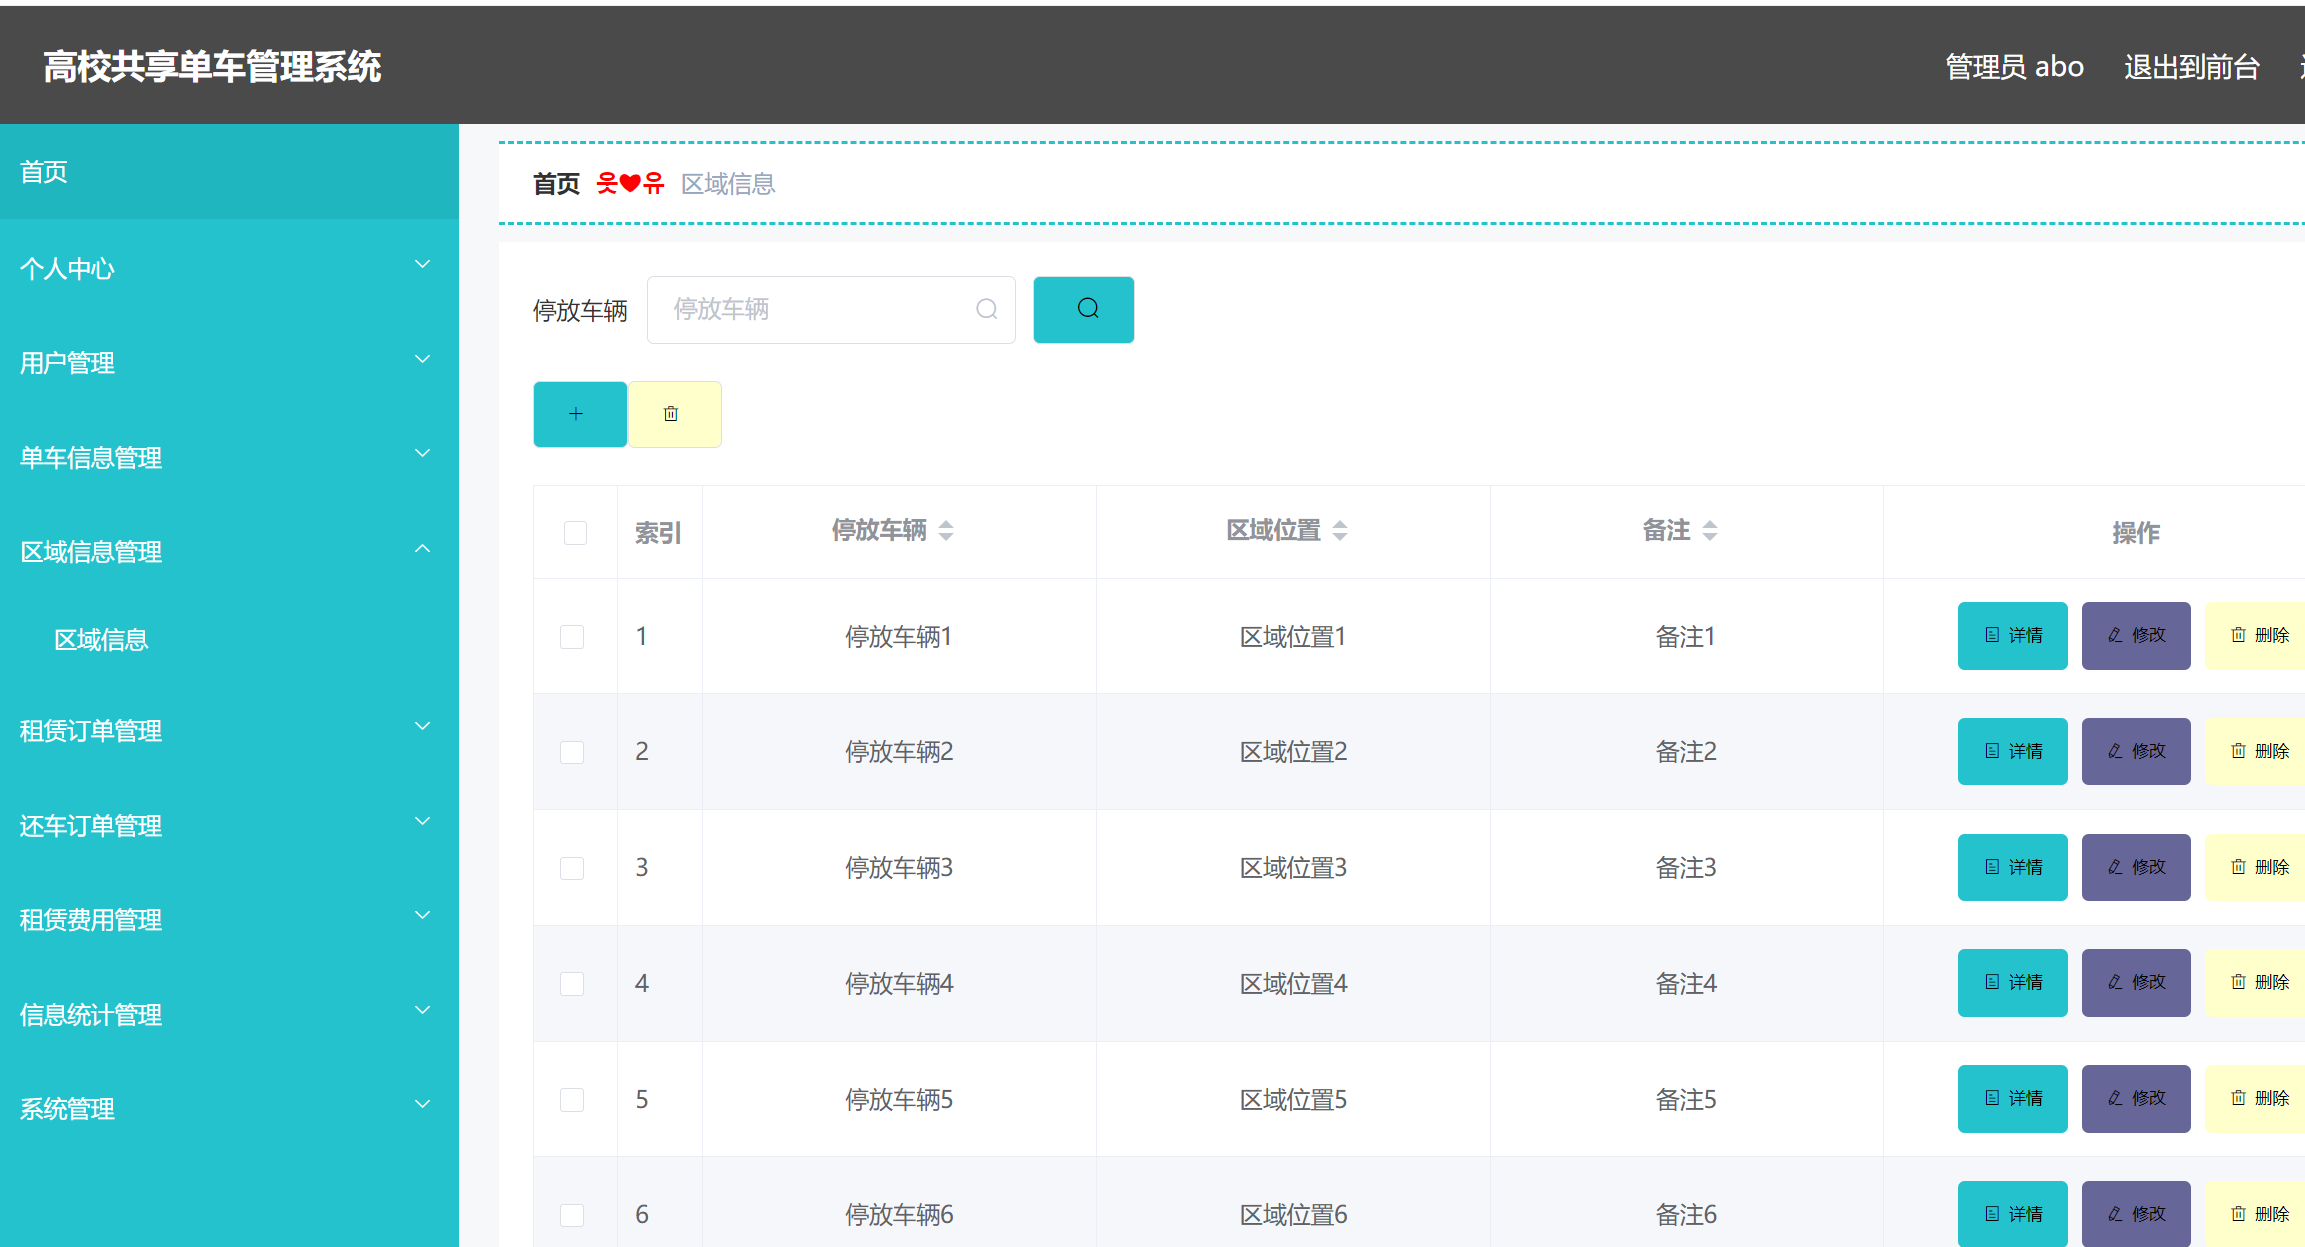This screenshot has height=1247, width=2305.
Task: Toggle the select-all header checkbox
Action: tap(575, 533)
